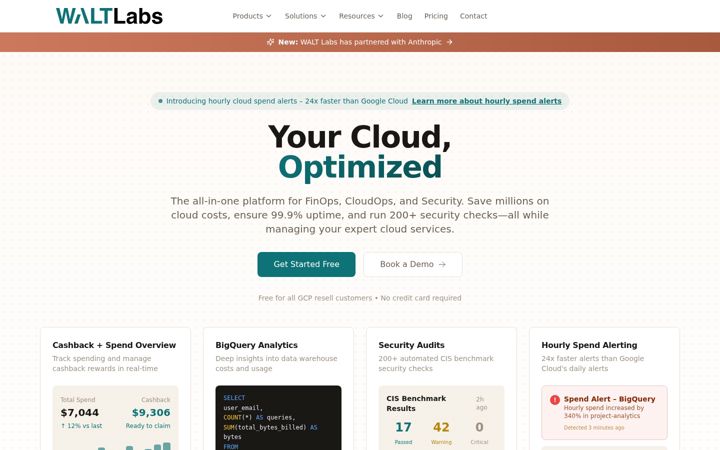The height and width of the screenshot is (450, 720).
Task: Go to the Blog page
Action: pos(404,16)
